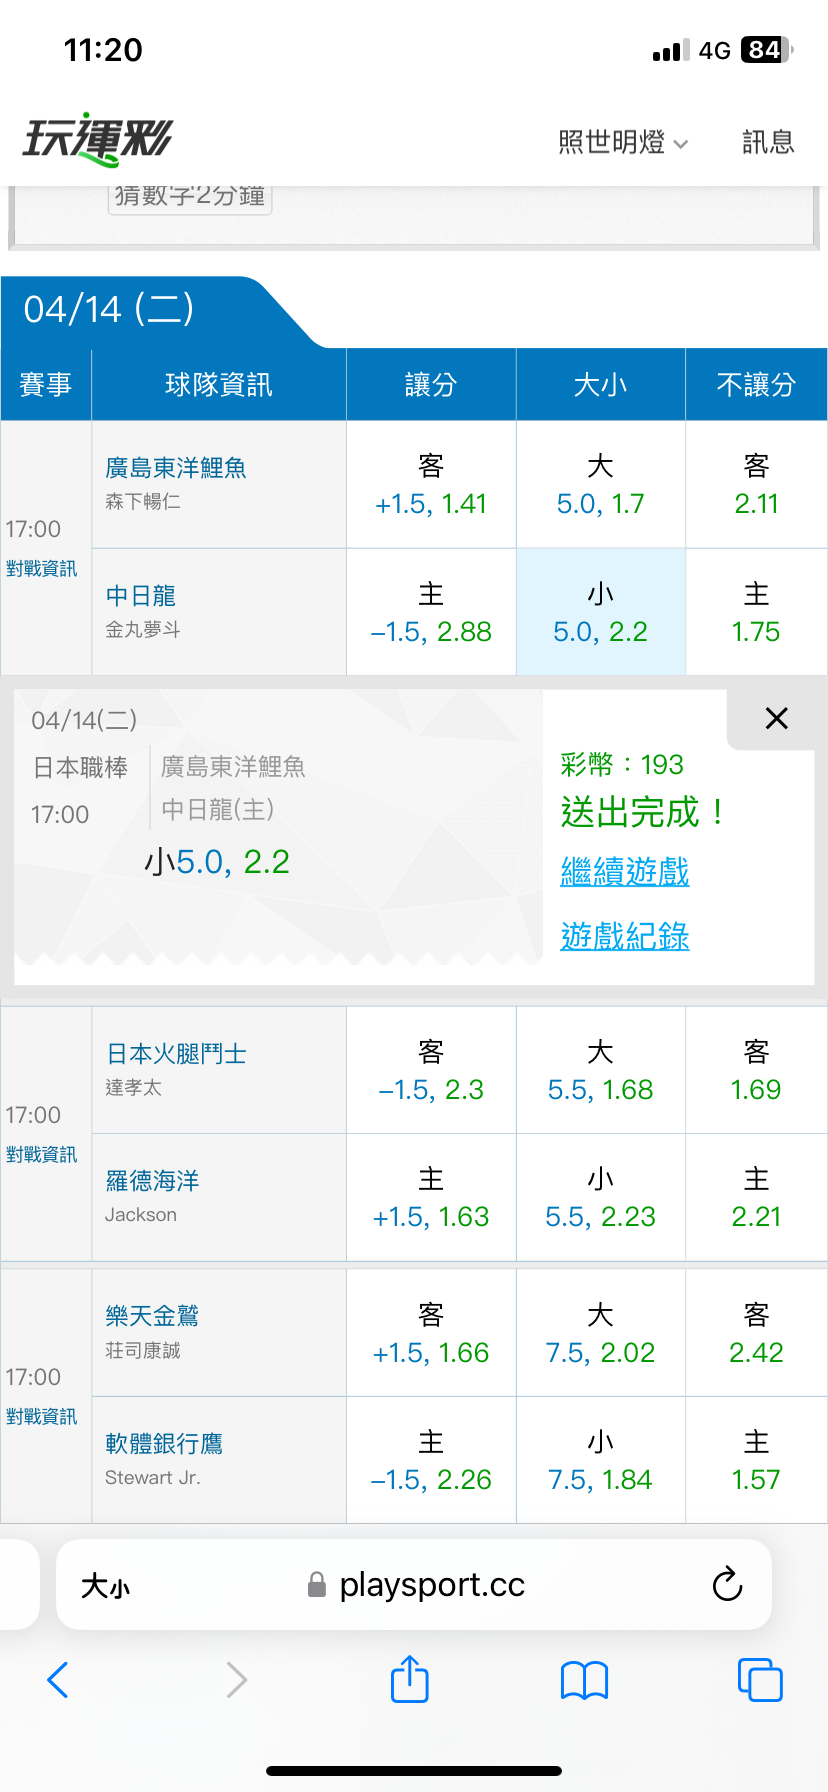Open the 訊息 messages menu
The width and height of the screenshot is (828, 1792).
767,143
